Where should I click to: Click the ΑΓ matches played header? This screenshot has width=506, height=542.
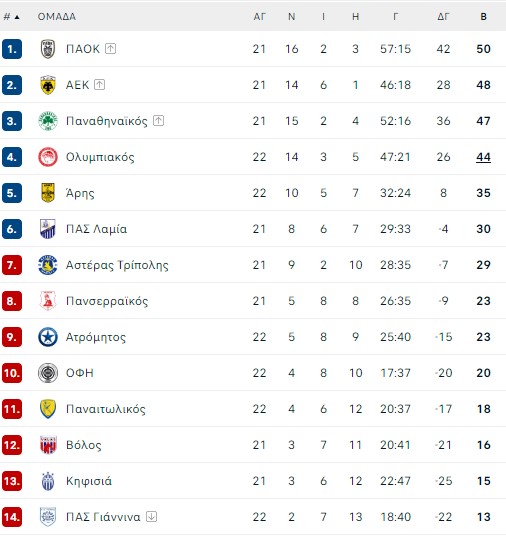(260, 17)
